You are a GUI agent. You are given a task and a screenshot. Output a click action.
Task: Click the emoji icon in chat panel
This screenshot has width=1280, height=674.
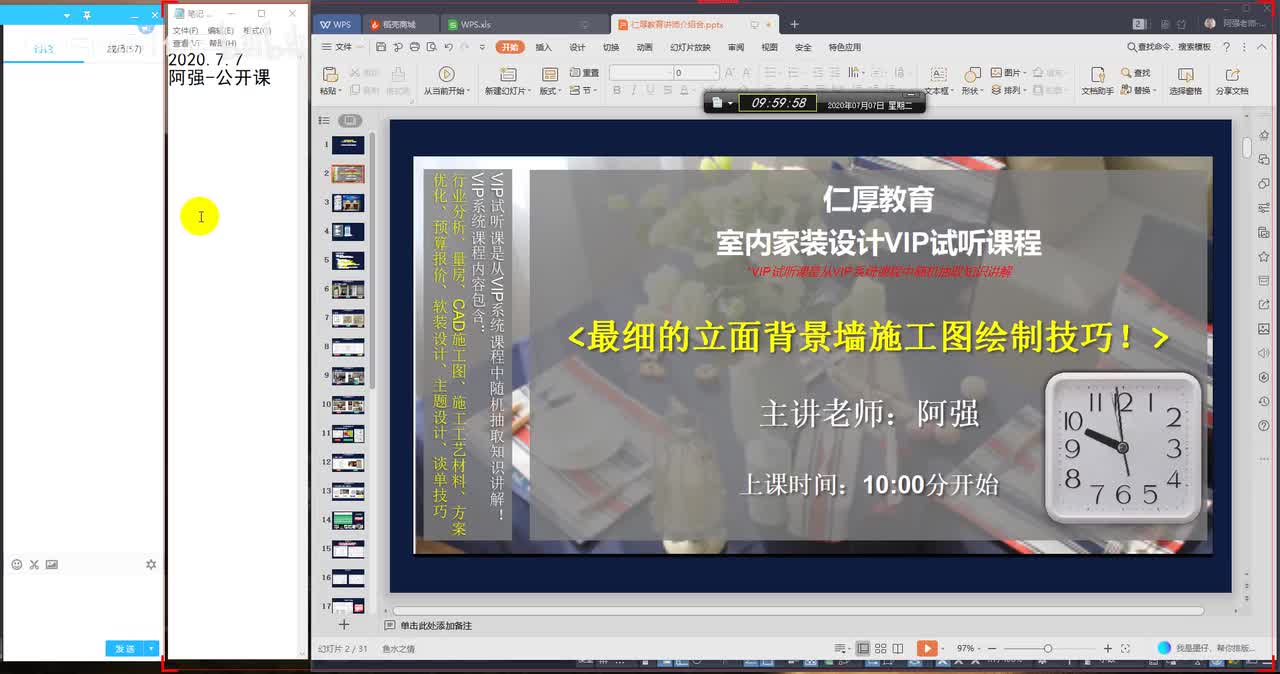pyautogui.click(x=16, y=564)
